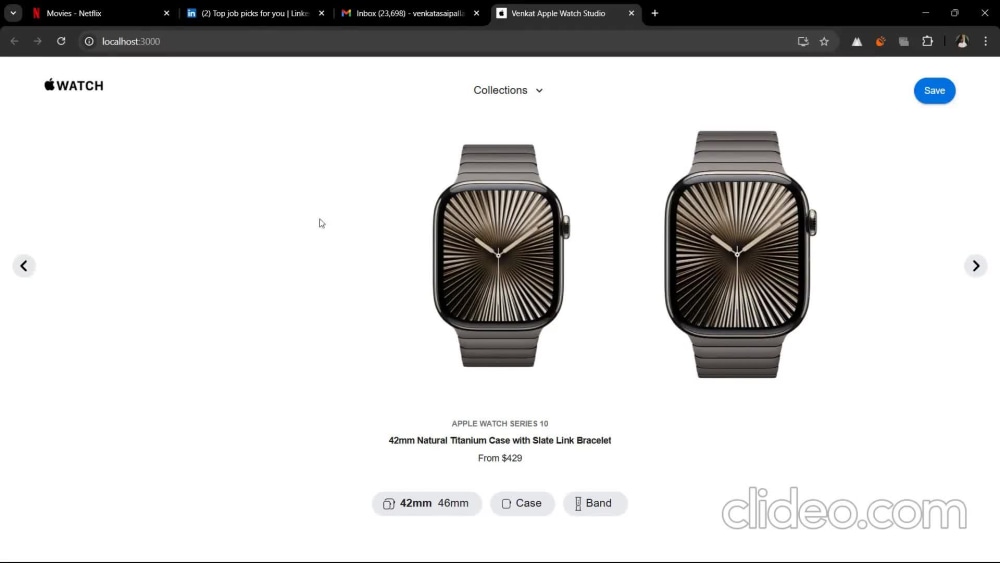Screen dimensions: 1000x563
Task: Open the tab search dropdown
Action: (13, 13)
